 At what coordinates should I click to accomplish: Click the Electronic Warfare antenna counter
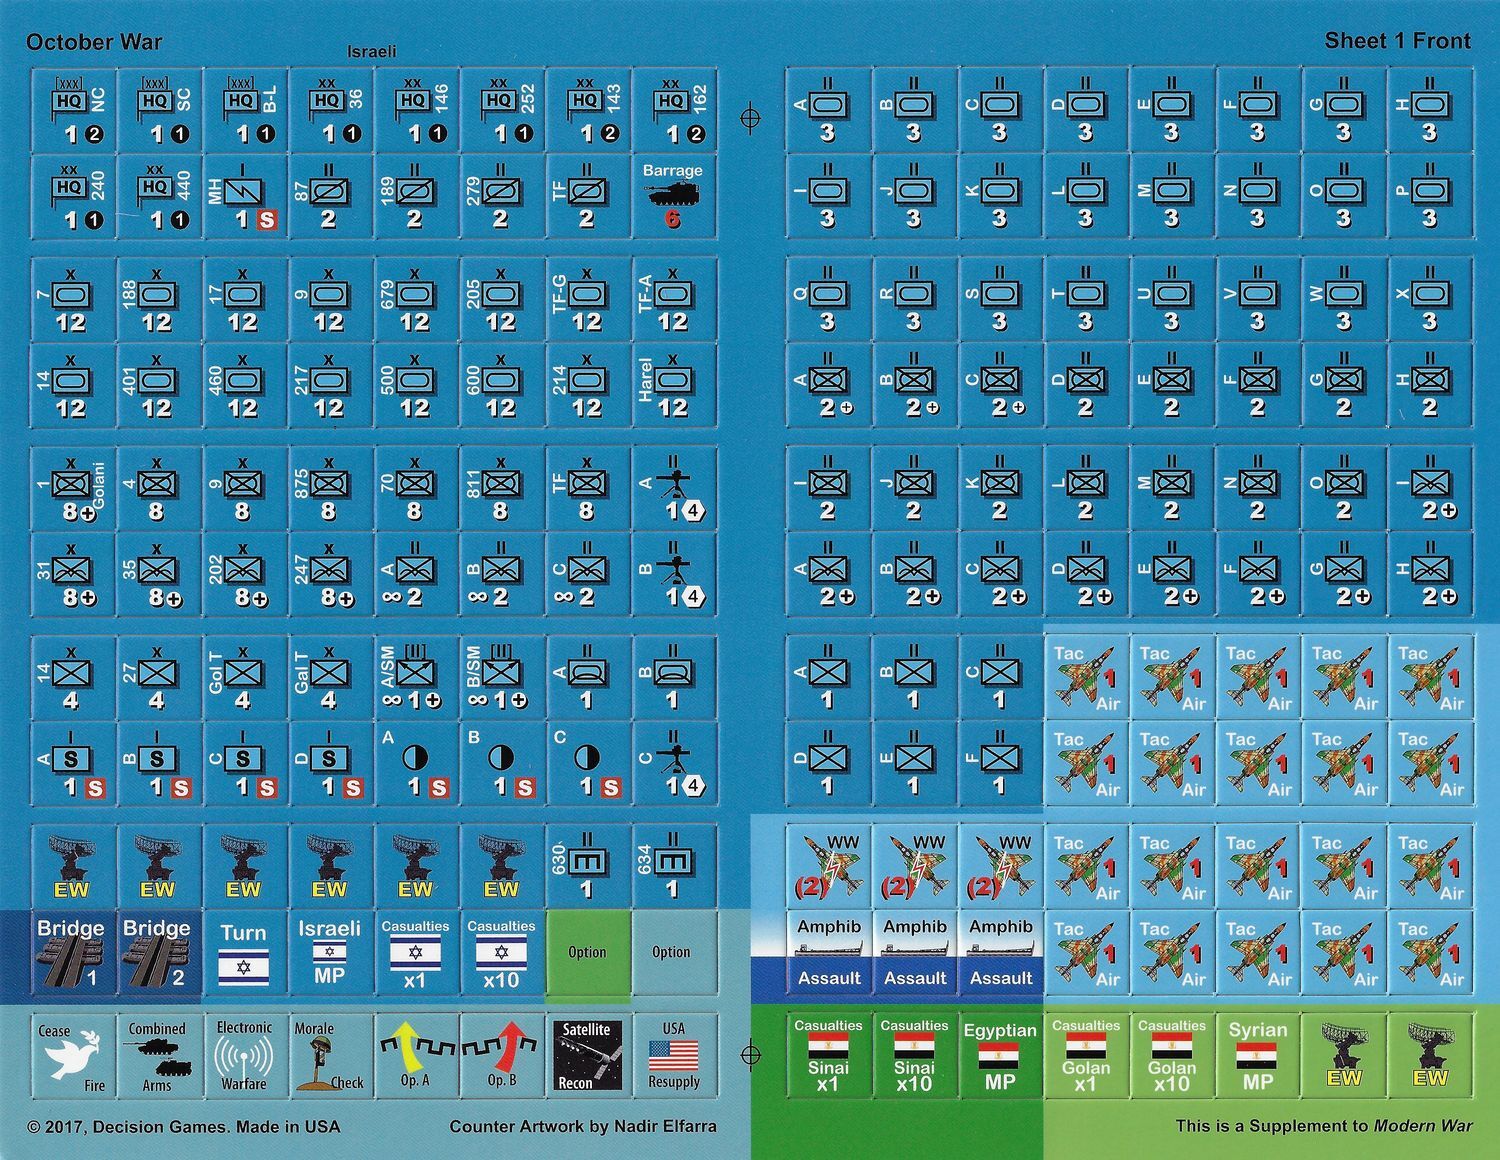coord(244,1055)
